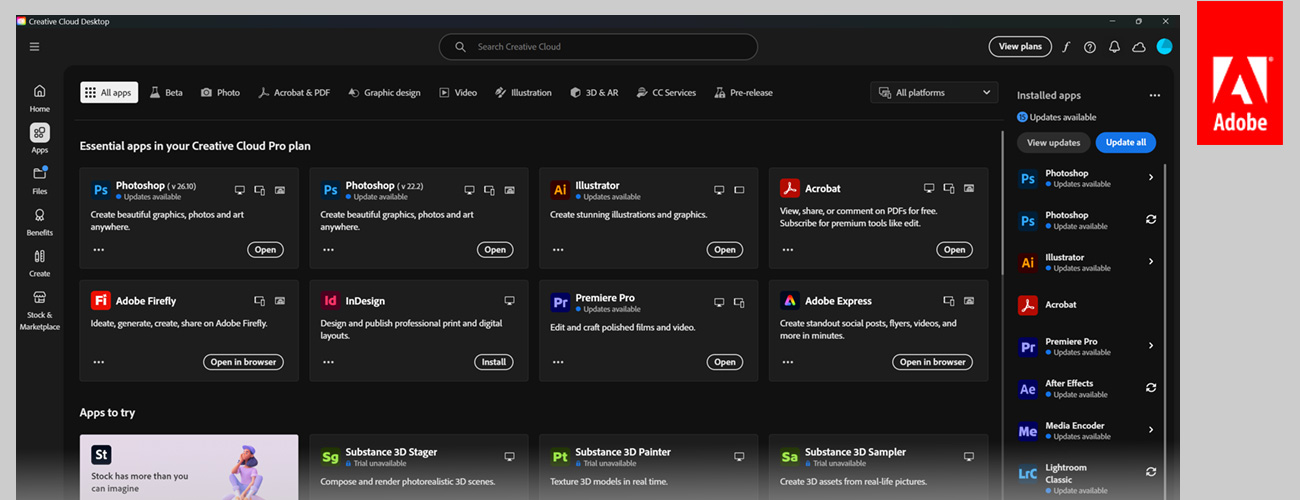
Task: Click the cloud sync status icon
Action: tap(1138, 47)
